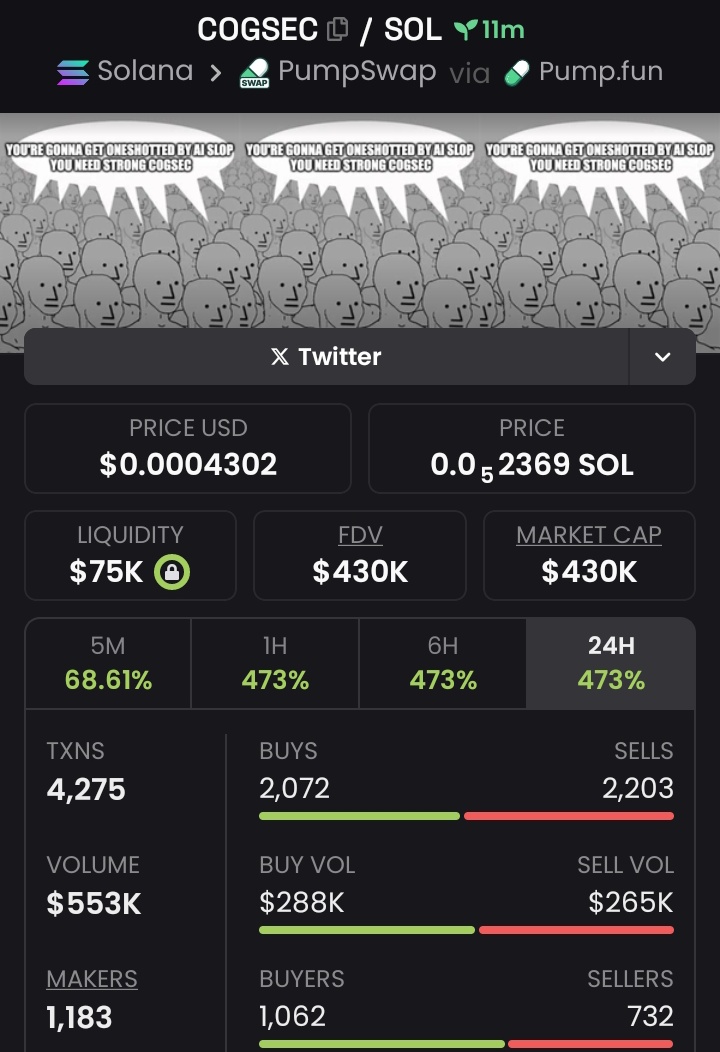This screenshot has width=720, height=1052.
Task: Click the underlined FDV label
Action: (x=360, y=535)
